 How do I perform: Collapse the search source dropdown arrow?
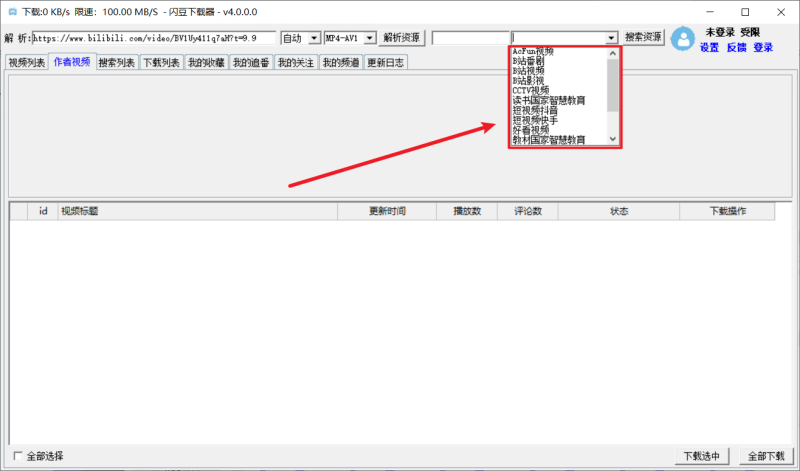pos(611,38)
